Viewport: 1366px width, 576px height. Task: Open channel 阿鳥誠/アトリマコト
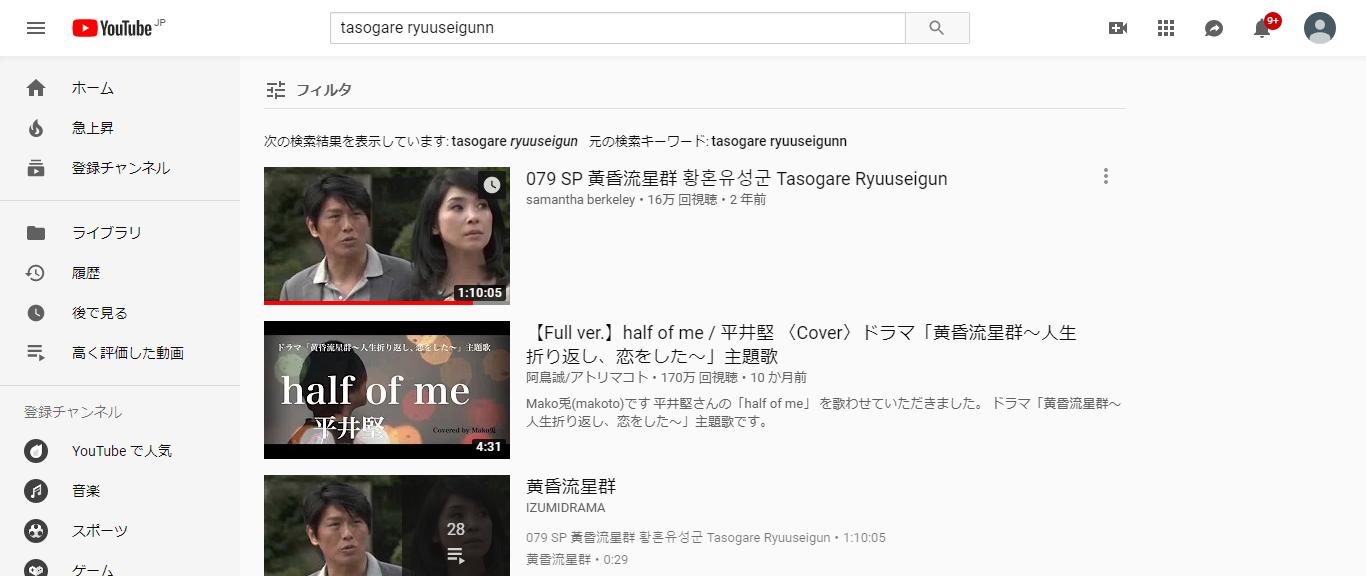(588, 378)
